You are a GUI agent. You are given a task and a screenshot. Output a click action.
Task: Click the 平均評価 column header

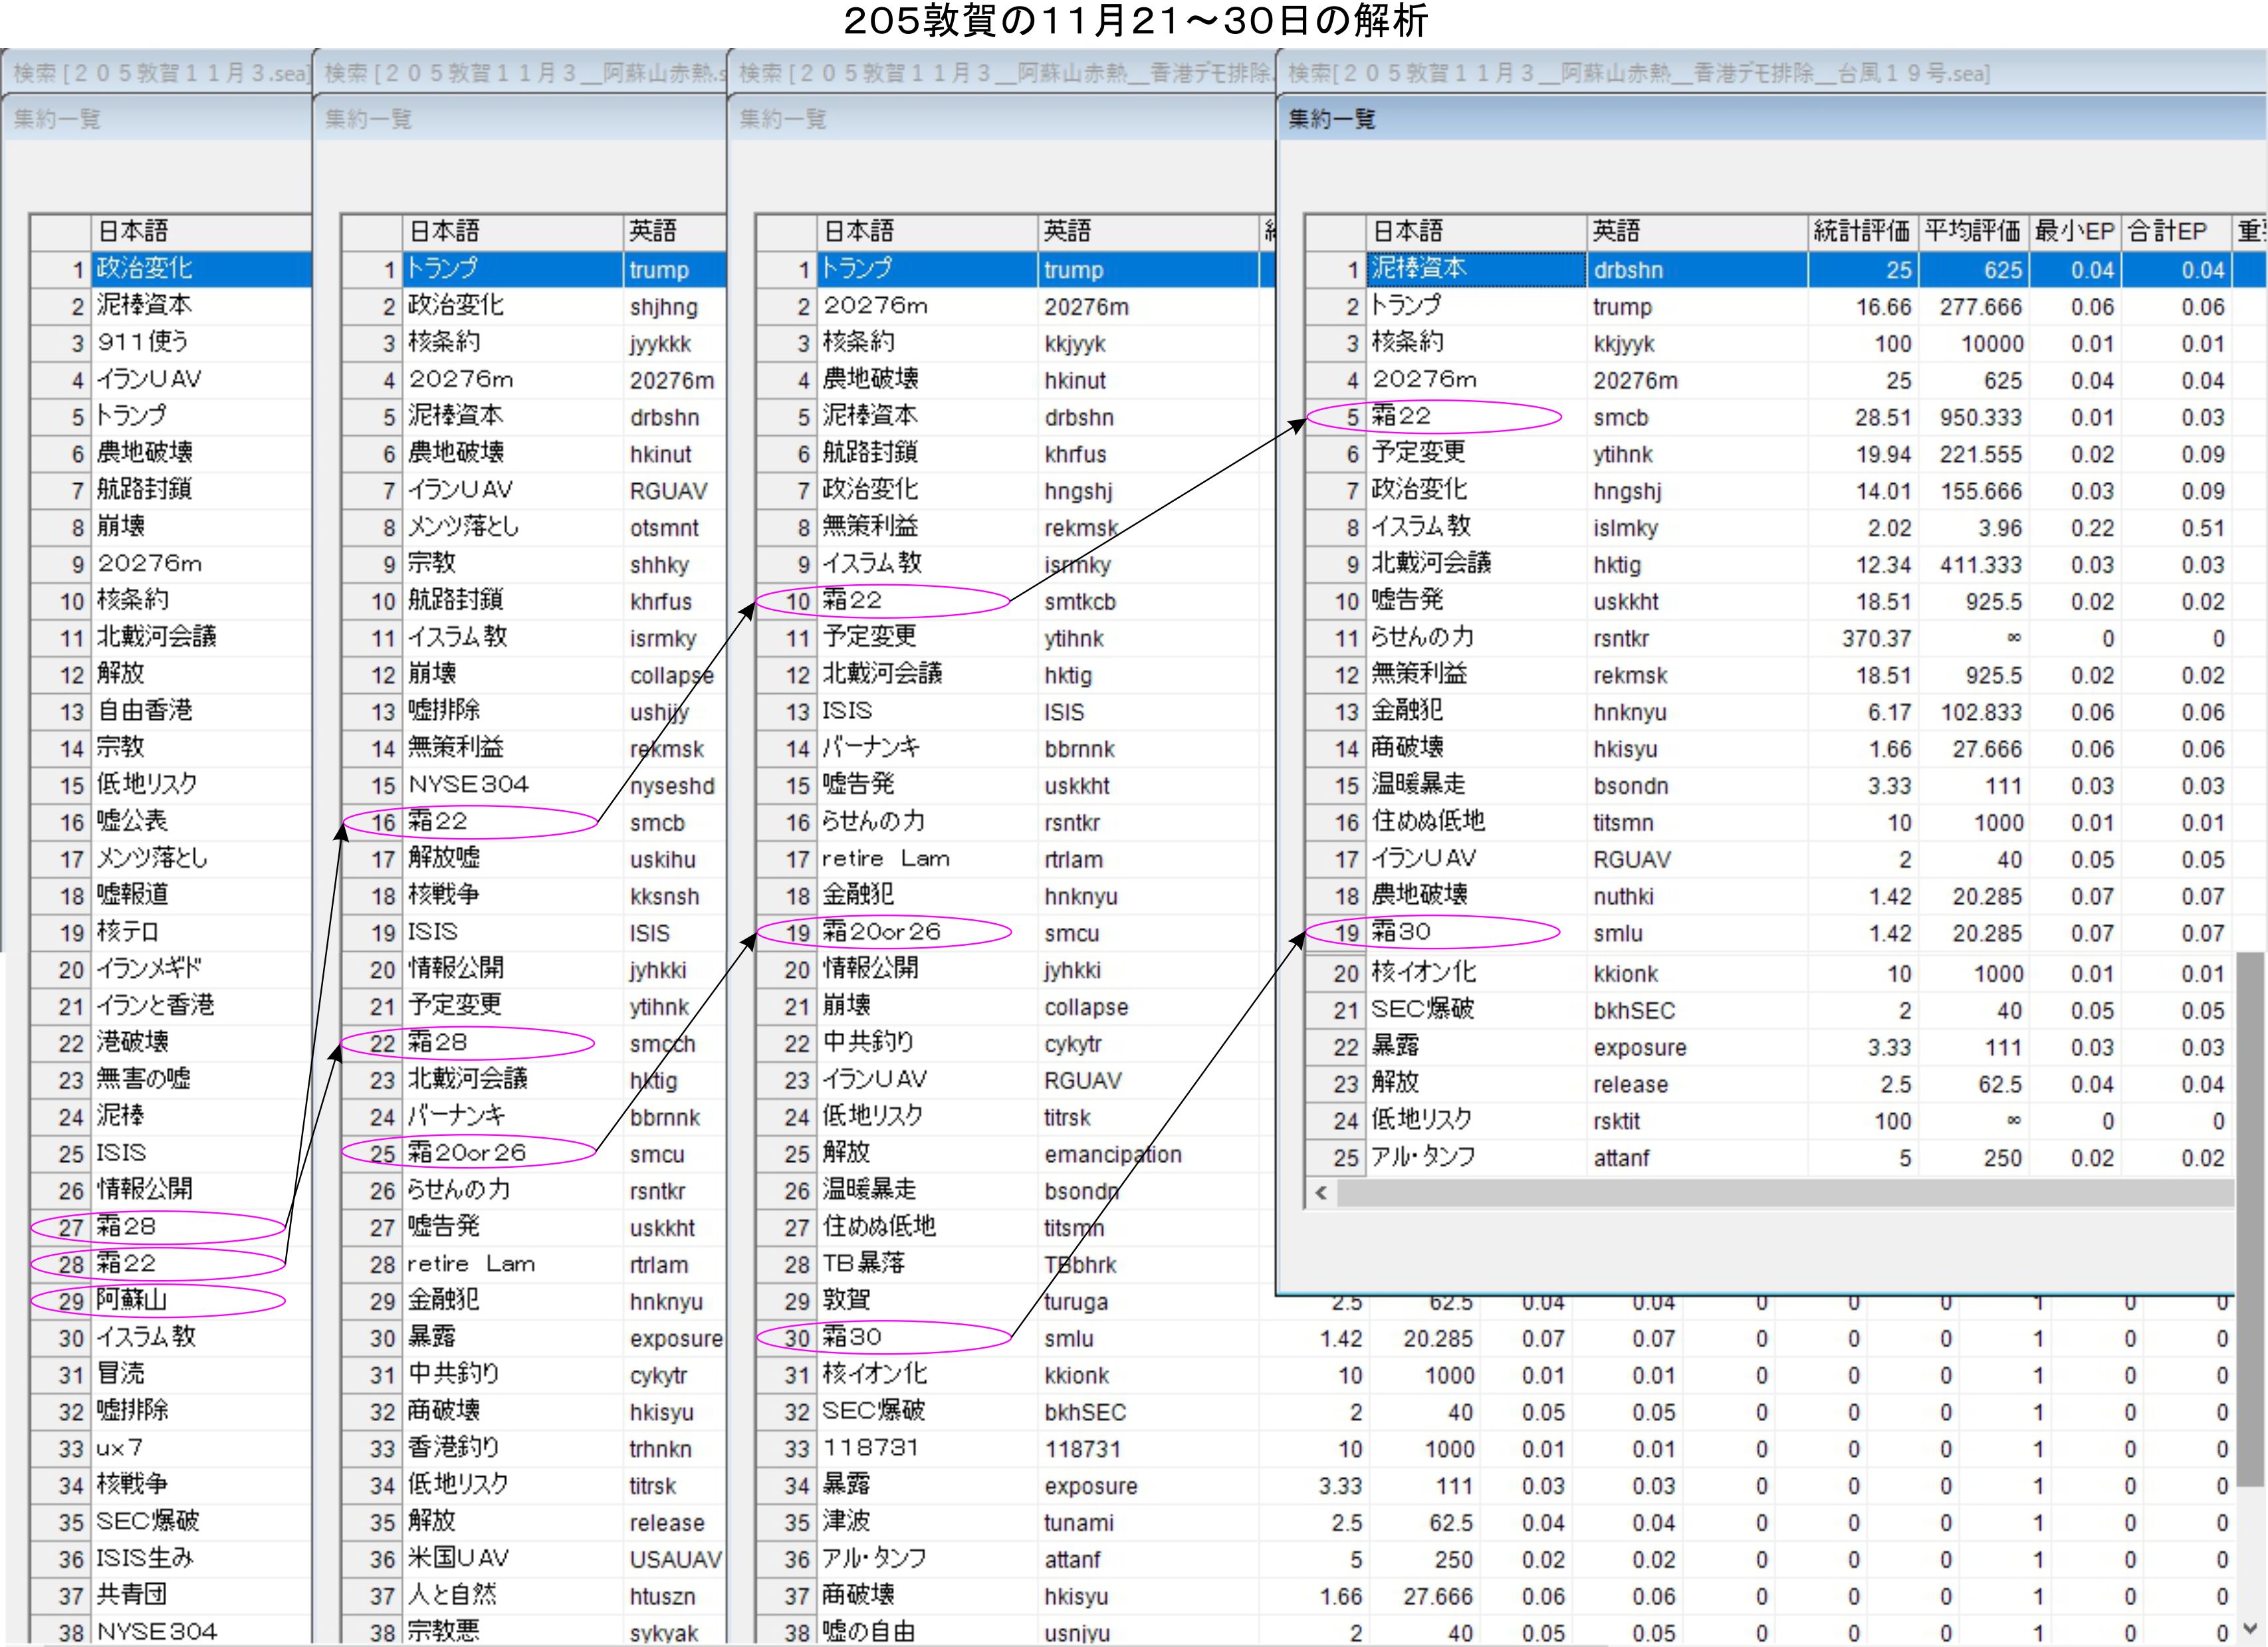[1974, 232]
